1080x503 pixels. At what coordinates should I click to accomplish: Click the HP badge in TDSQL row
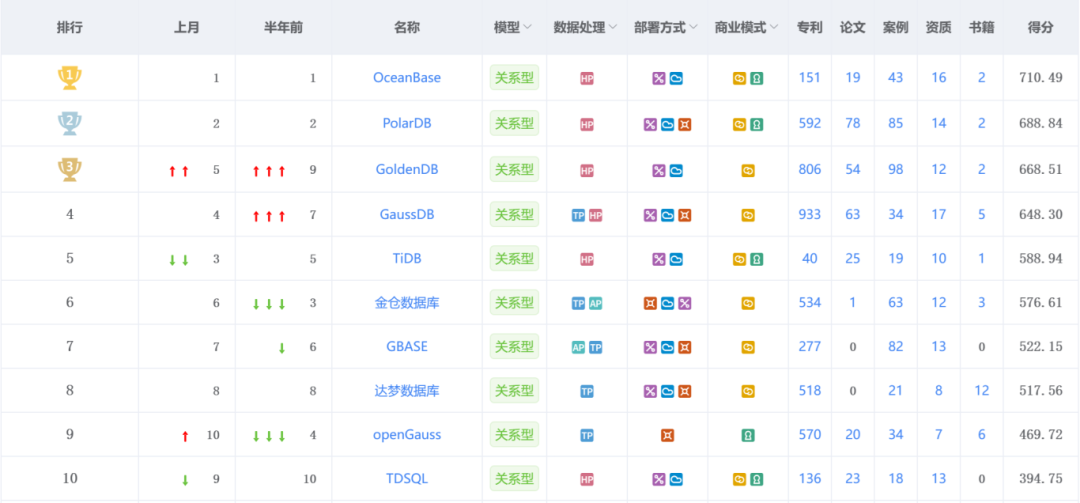click(587, 479)
